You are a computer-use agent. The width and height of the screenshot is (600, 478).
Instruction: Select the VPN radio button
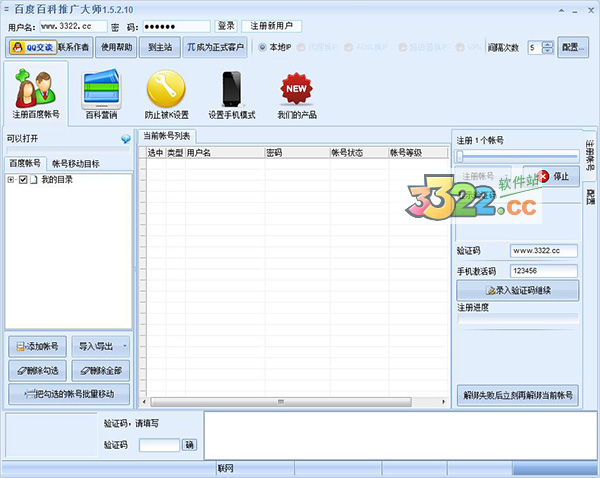click(461, 47)
